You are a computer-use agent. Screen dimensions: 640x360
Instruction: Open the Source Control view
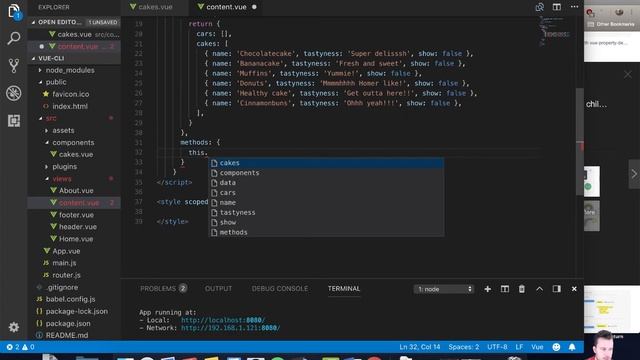(13, 66)
